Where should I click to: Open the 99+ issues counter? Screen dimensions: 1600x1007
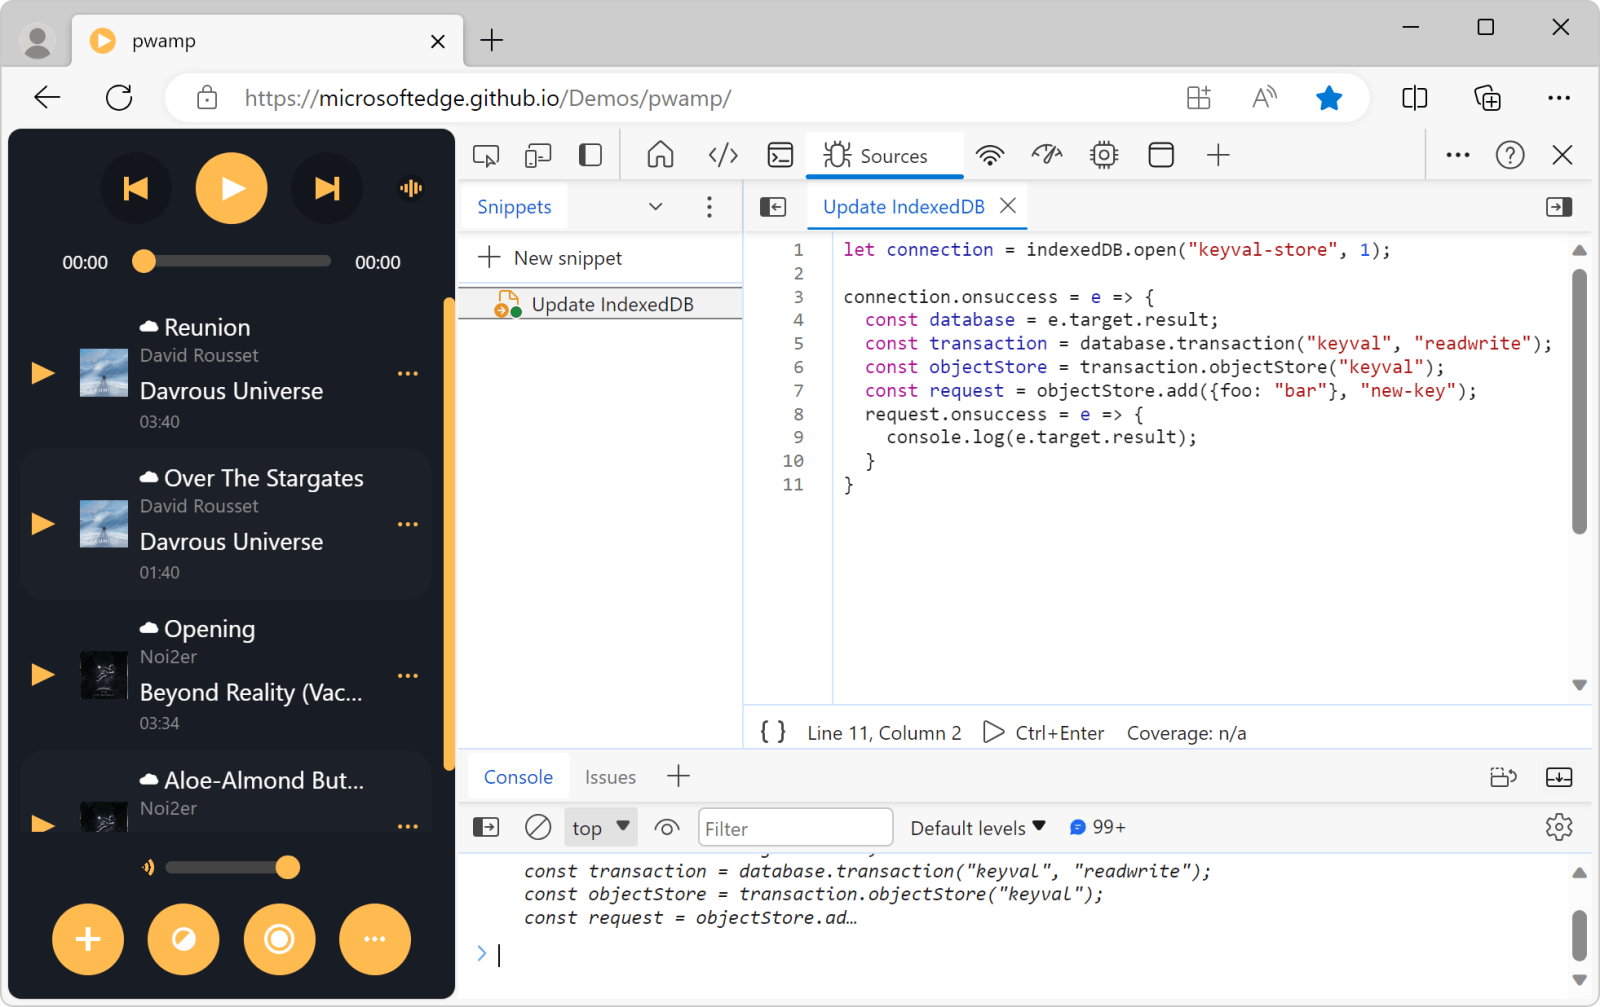1097,827
